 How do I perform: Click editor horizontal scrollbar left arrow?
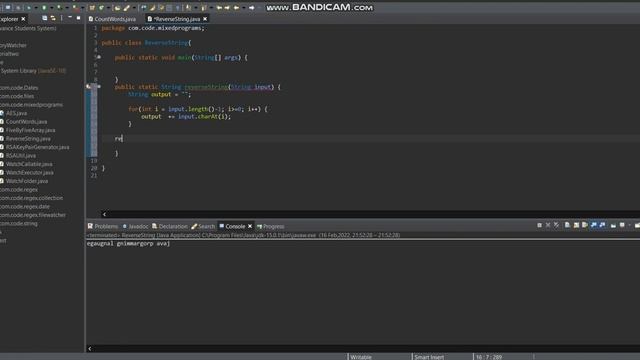pyautogui.click(x=104, y=214)
